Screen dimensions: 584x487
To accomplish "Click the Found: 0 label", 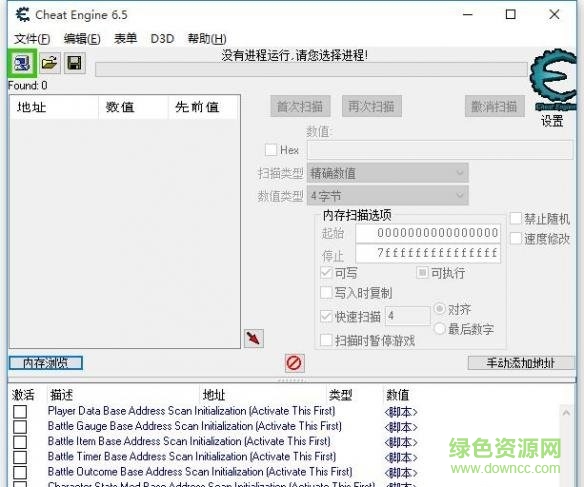I will tap(28, 86).
